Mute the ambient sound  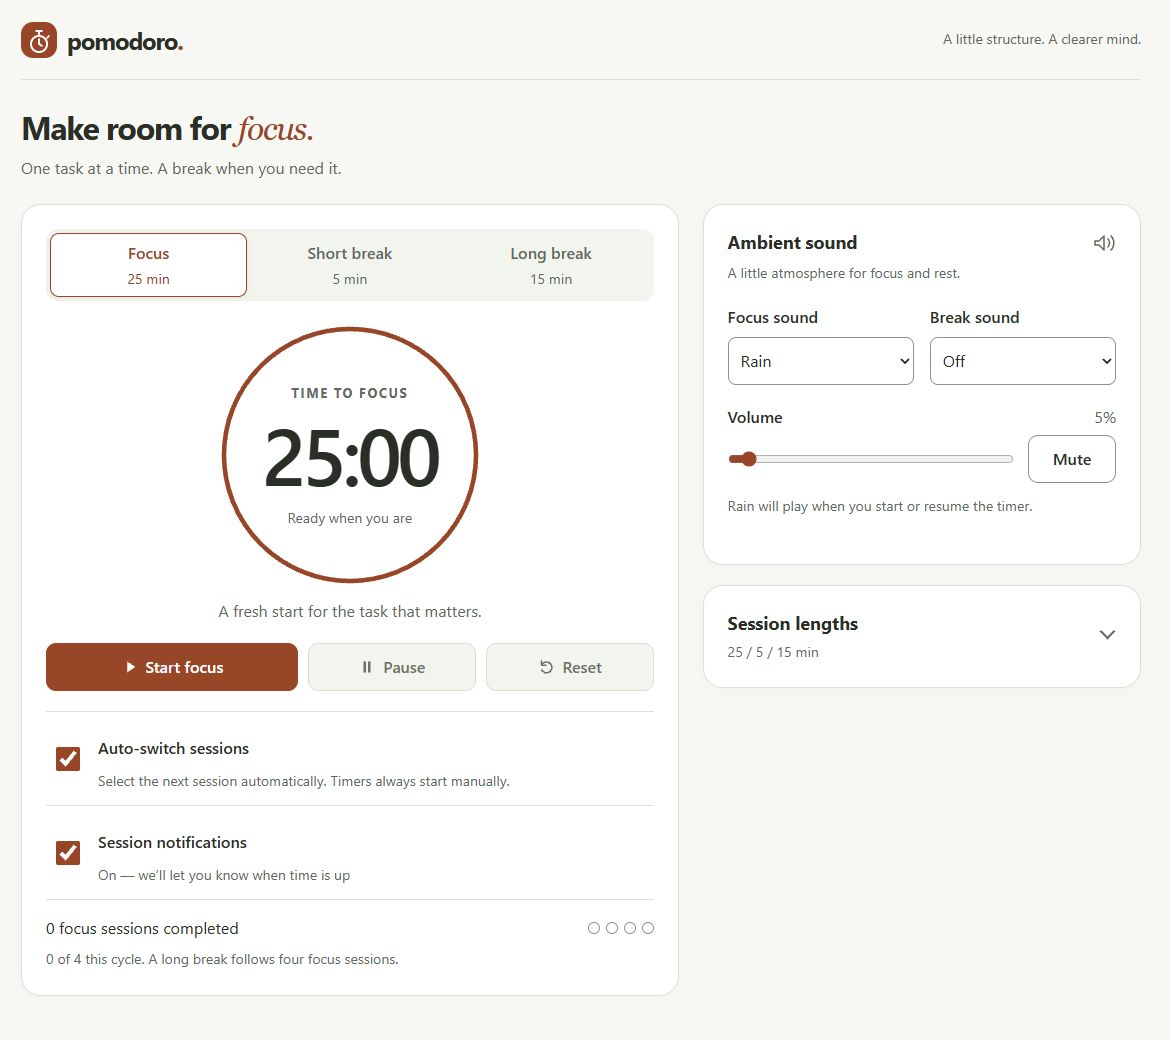(1072, 460)
